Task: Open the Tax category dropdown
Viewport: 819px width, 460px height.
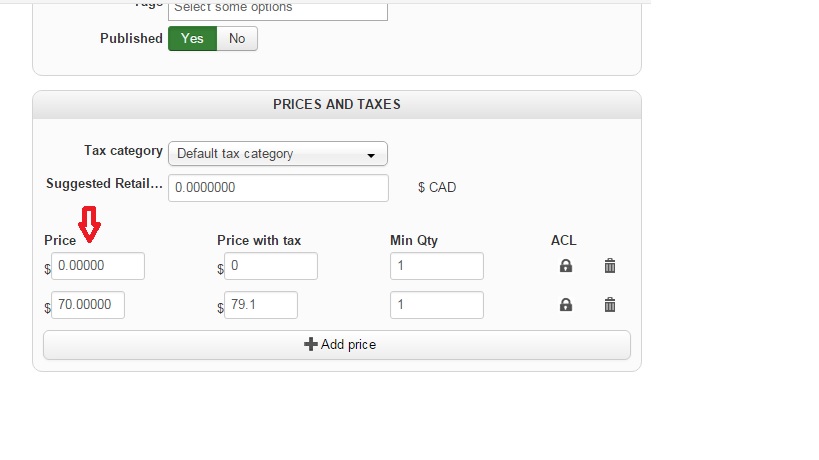Action: 277,154
